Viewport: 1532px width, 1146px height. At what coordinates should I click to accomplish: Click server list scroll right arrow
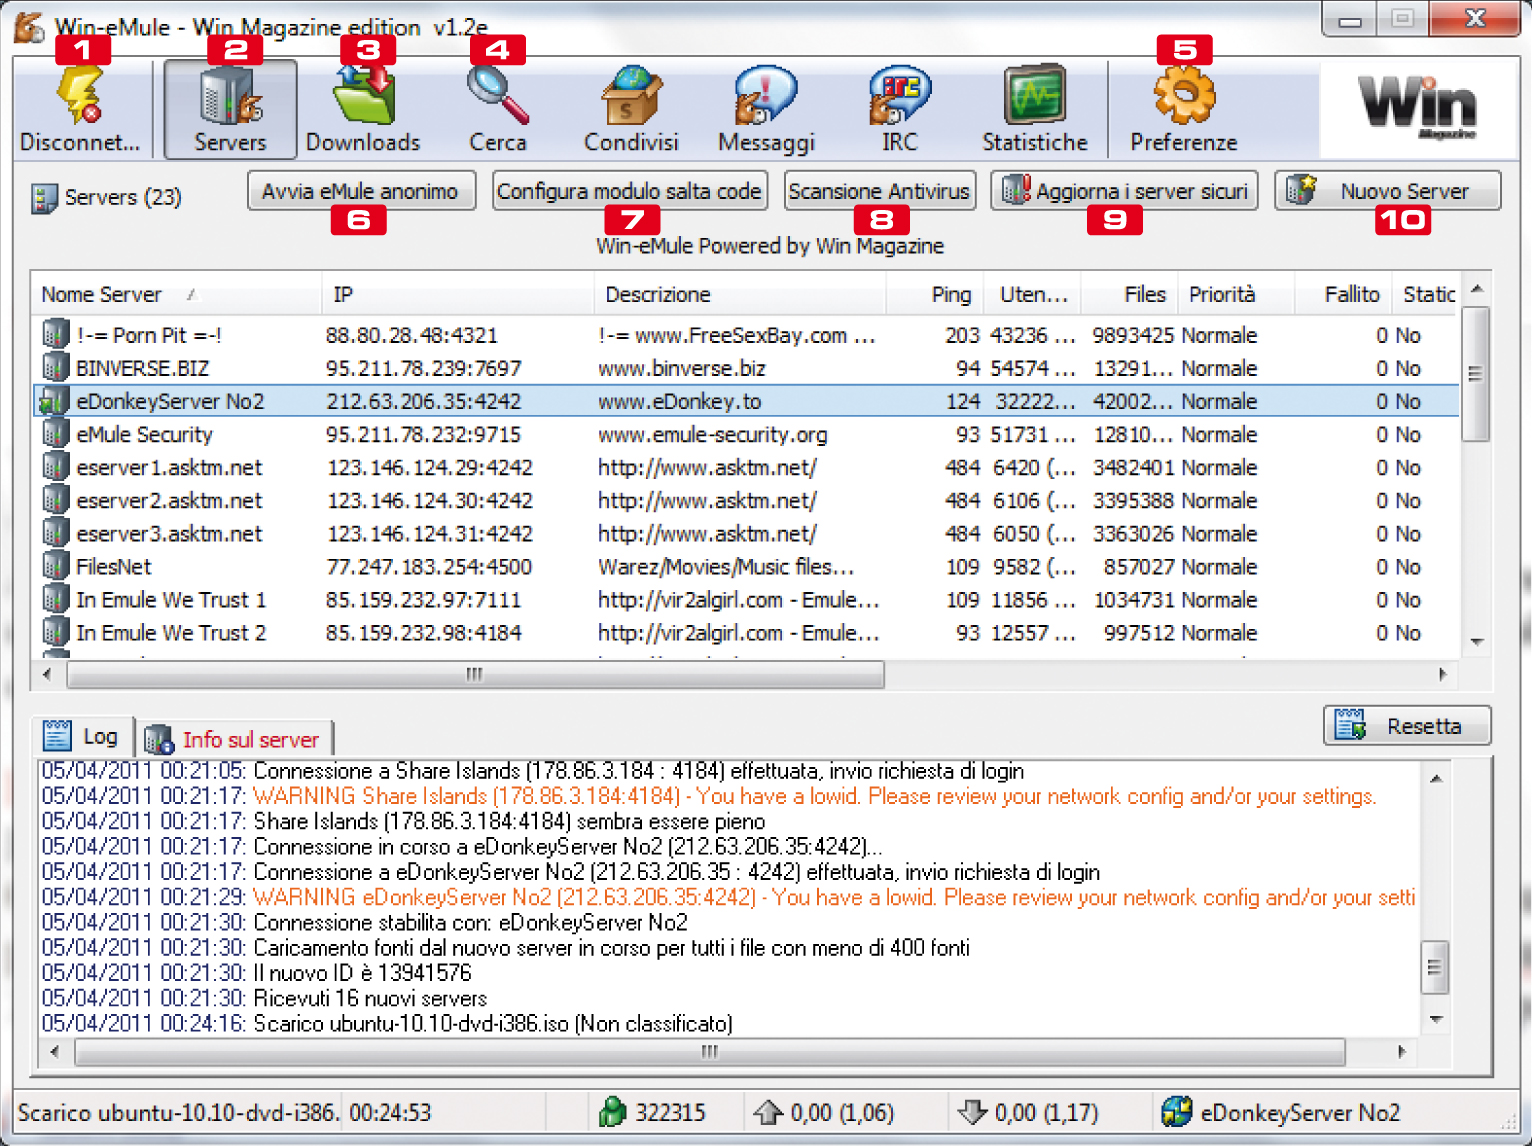[x=1442, y=675]
